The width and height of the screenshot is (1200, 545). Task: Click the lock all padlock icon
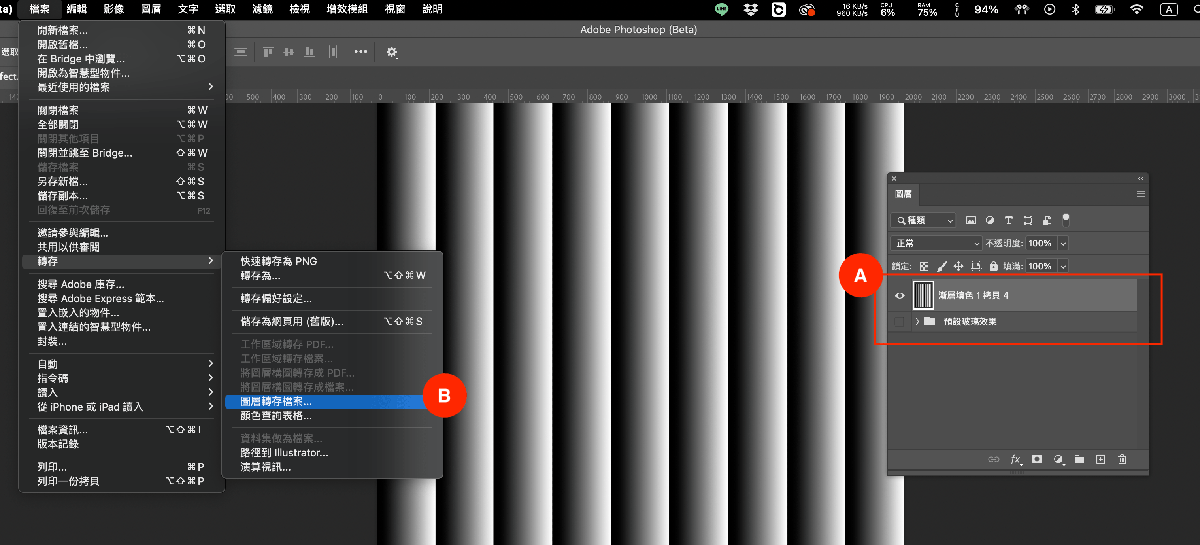pos(992,267)
